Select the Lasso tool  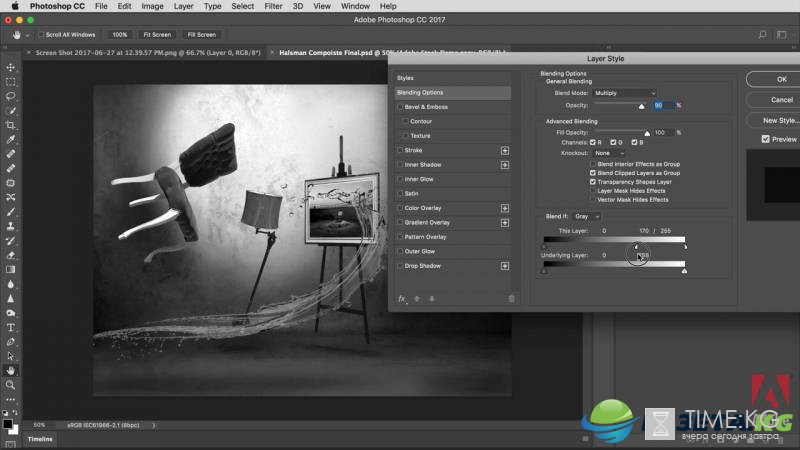(10, 96)
